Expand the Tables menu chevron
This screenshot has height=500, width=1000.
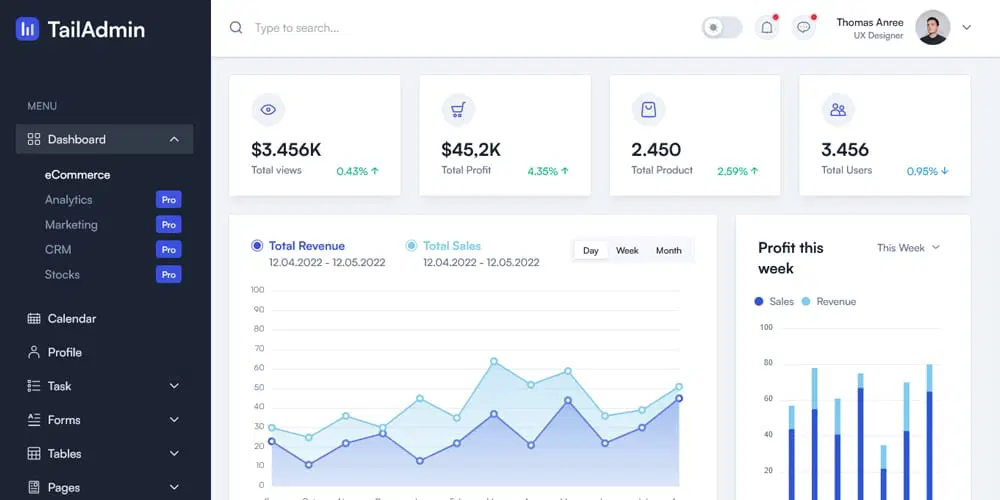coord(174,453)
